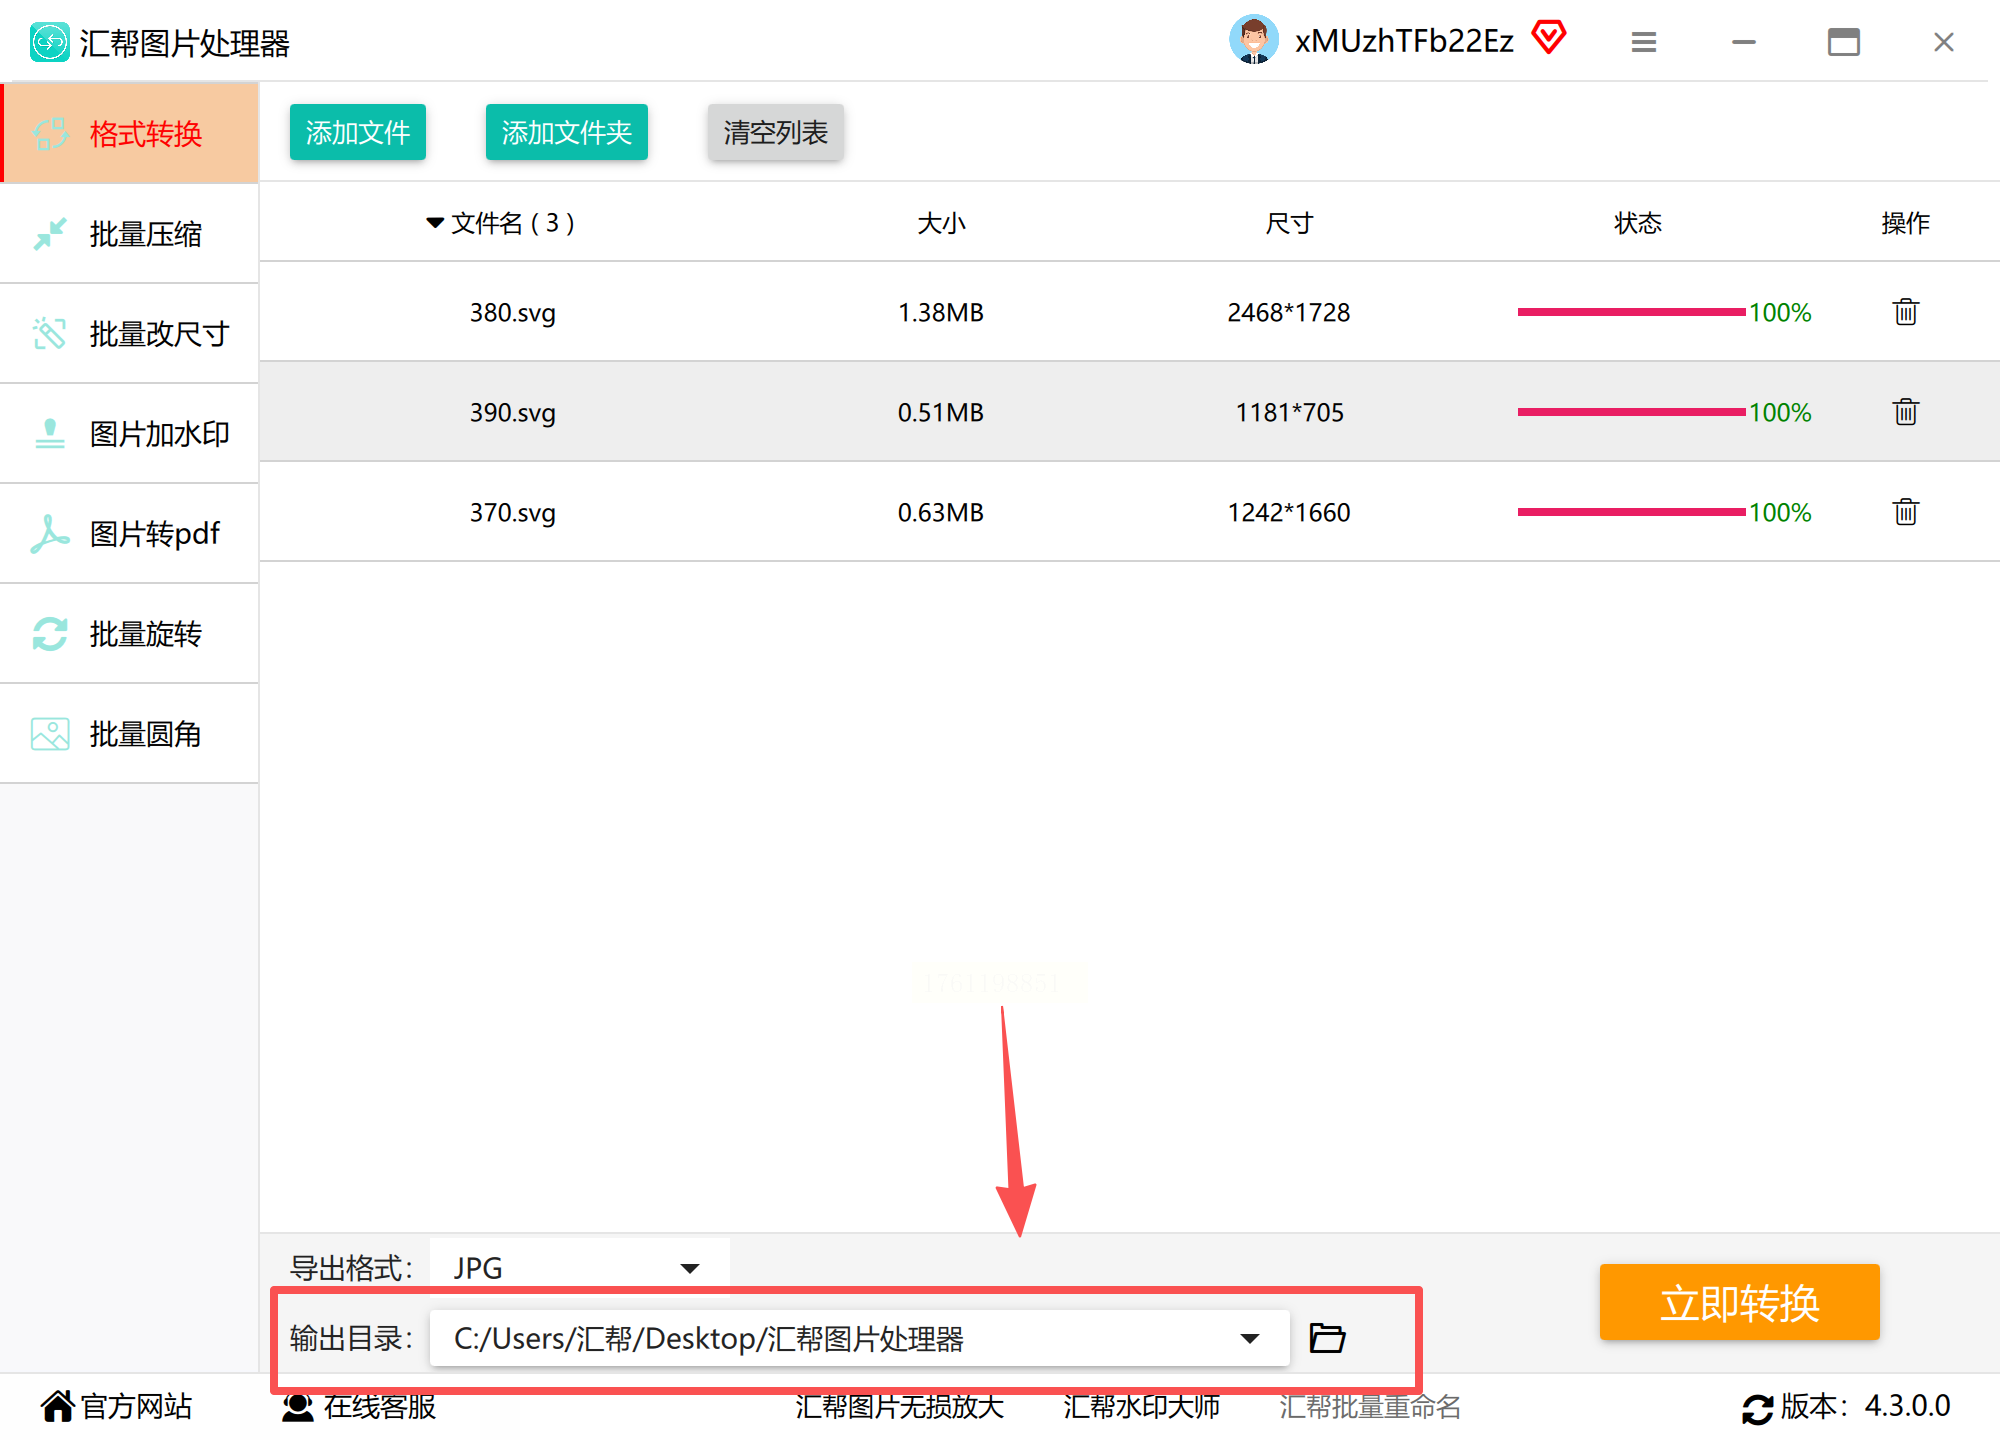Expand the export format JPG dropdown
2000x1440 pixels.
click(689, 1268)
